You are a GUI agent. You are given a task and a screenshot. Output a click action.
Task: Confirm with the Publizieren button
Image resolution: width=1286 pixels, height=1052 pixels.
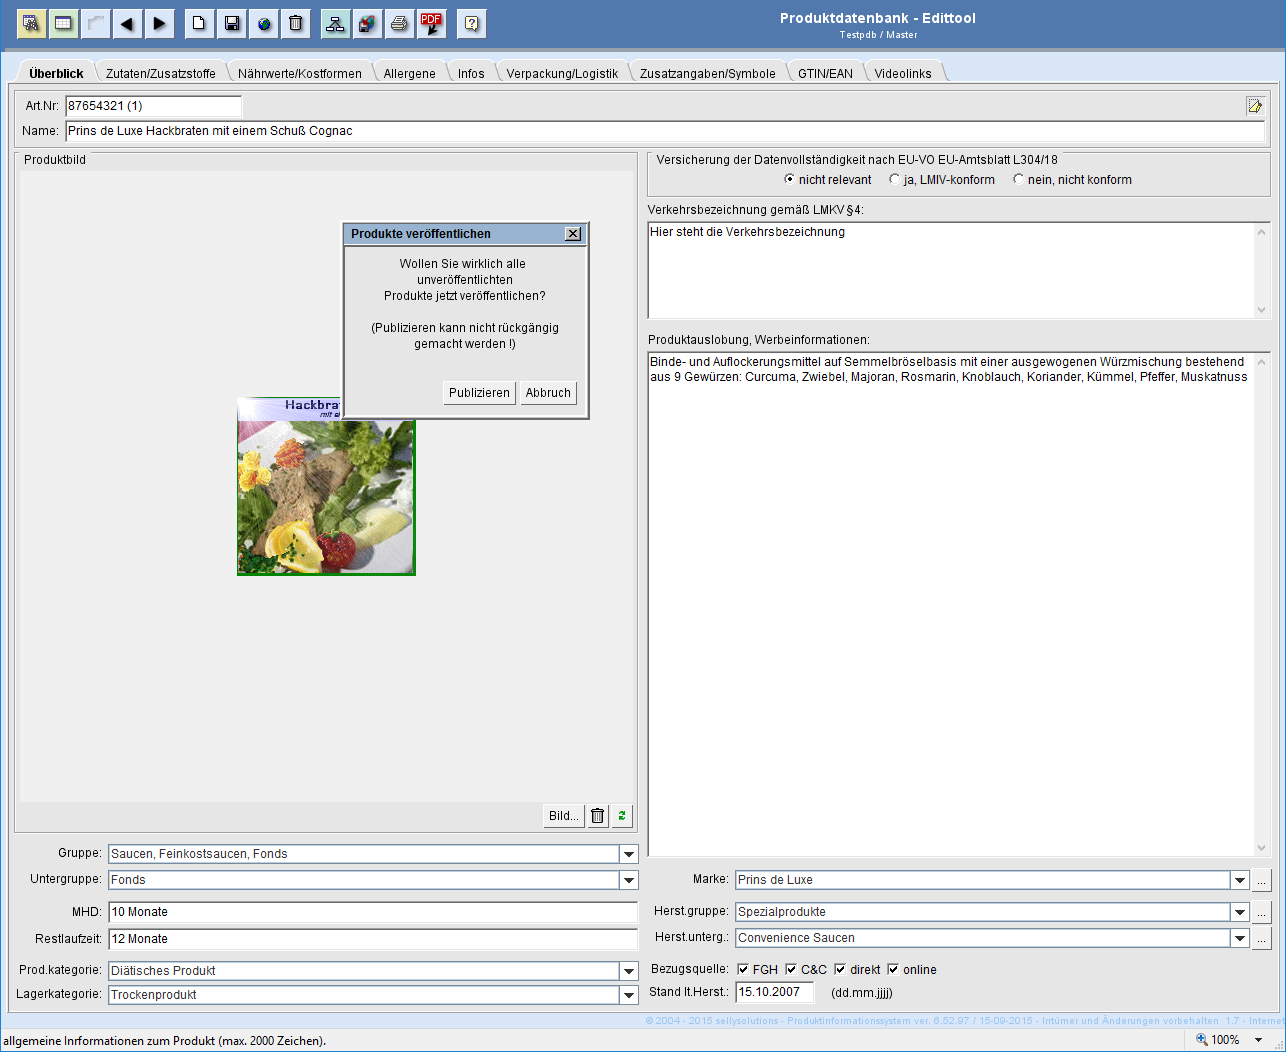(x=479, y=393)
